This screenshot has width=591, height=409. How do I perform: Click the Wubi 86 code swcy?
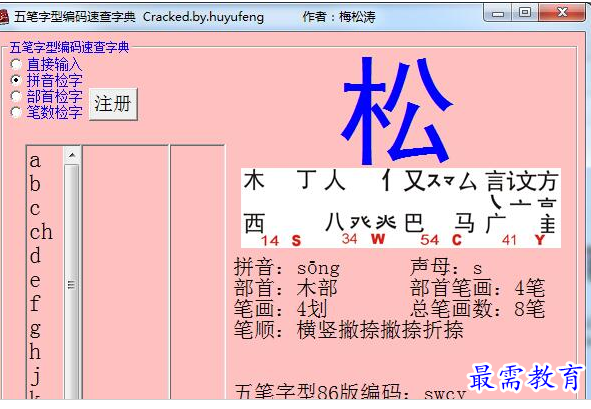pos(445,393)
